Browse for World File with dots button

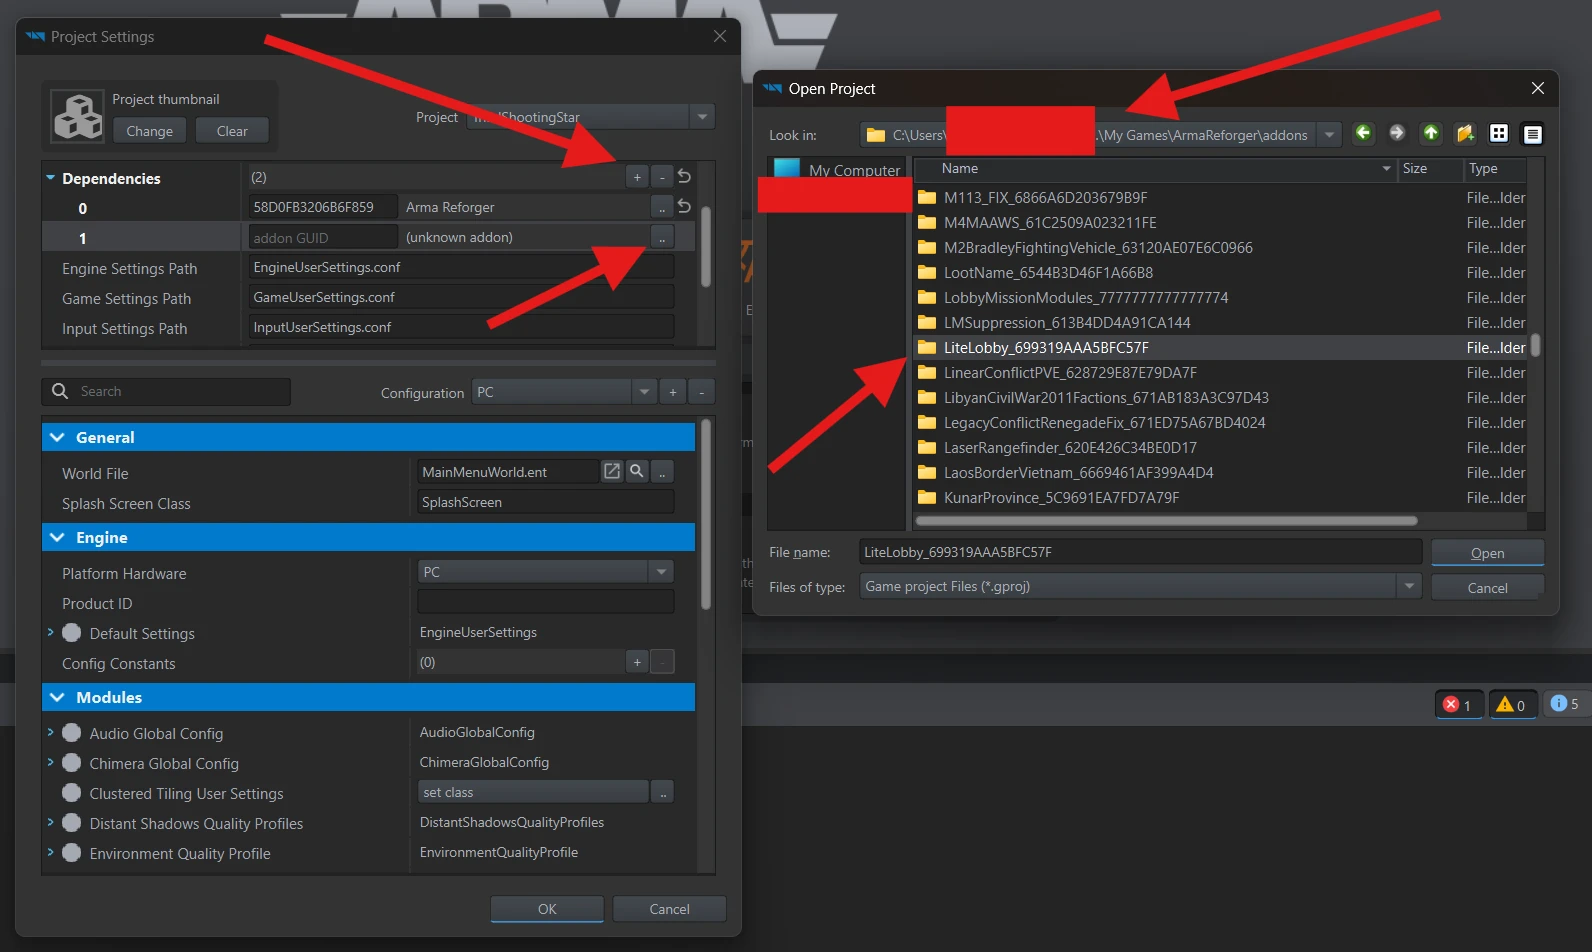(662, 471)
